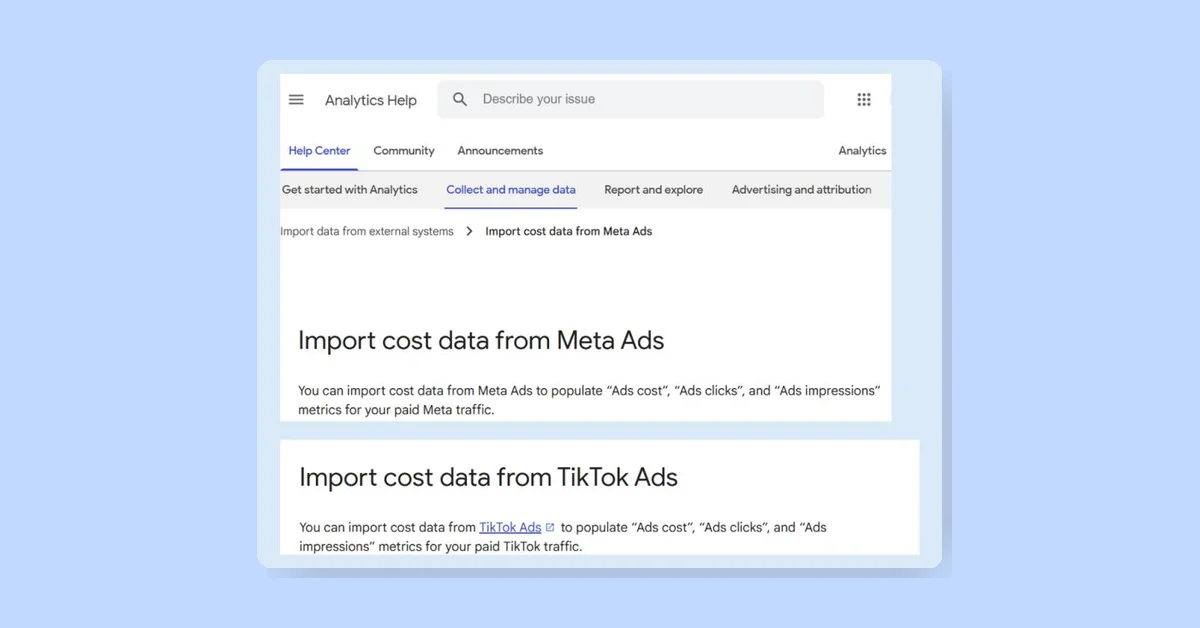Click the breadcrumb chevron arrow
This screenshot has width=1200, height=628.
[x=469, y=231]
